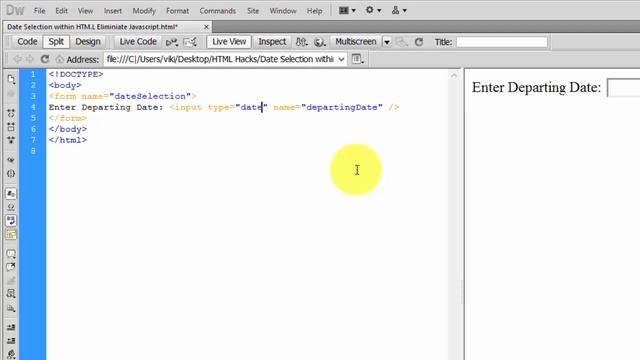Open the Live View options menu icon
The image size is (640, 360).
pyautogui.click(x=358, y=59)
